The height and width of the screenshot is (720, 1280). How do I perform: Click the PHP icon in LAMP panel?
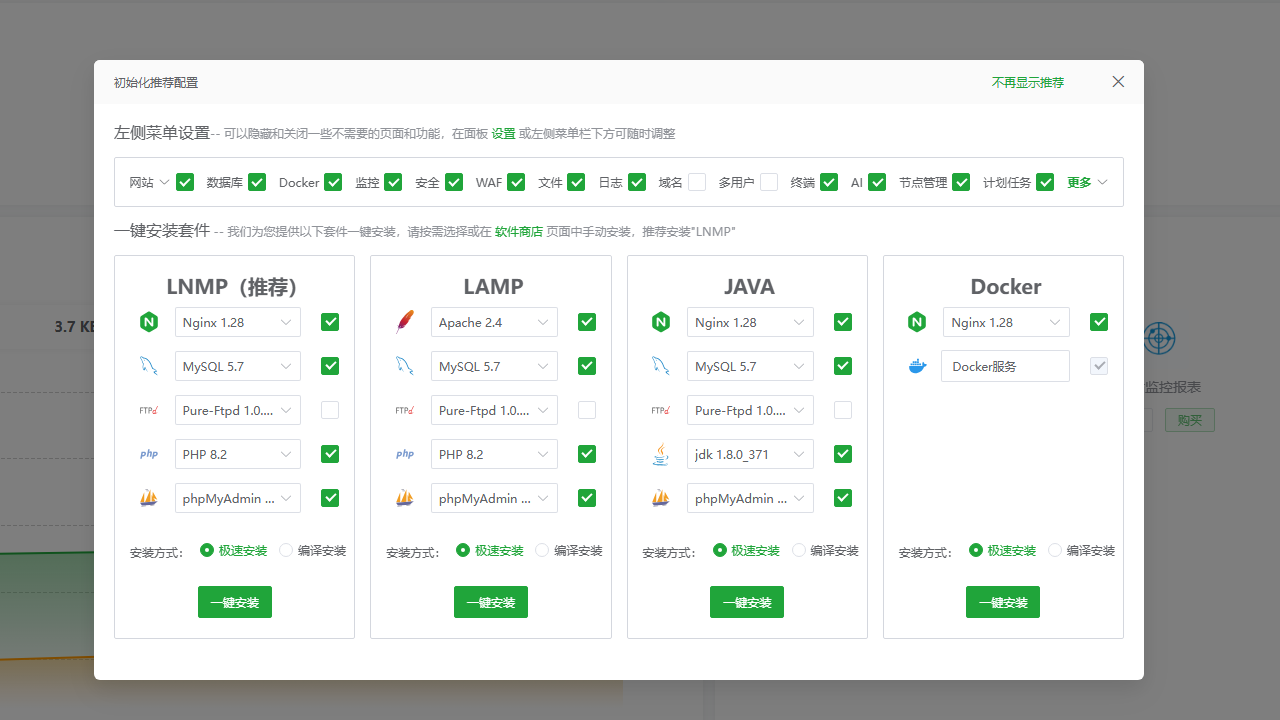point(405,454)
